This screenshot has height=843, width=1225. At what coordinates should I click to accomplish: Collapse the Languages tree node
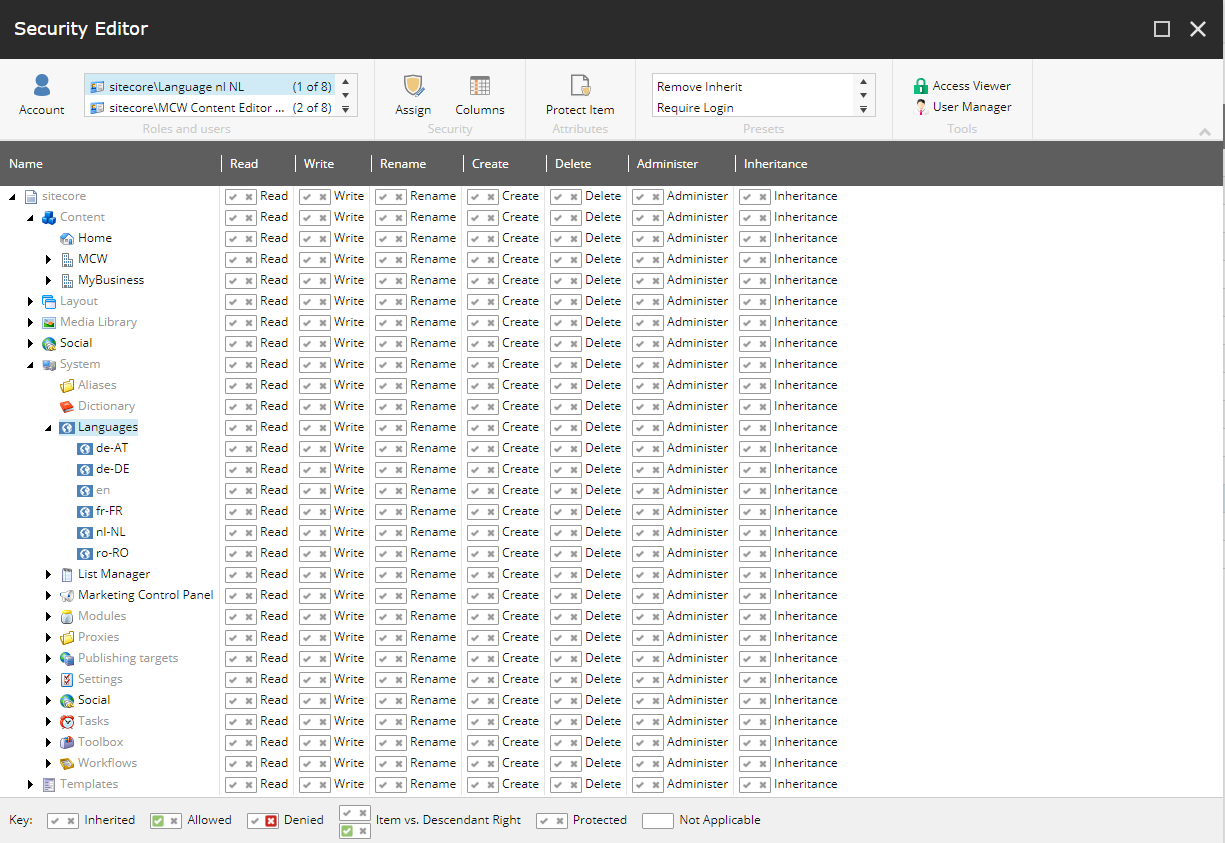point(48,428)
